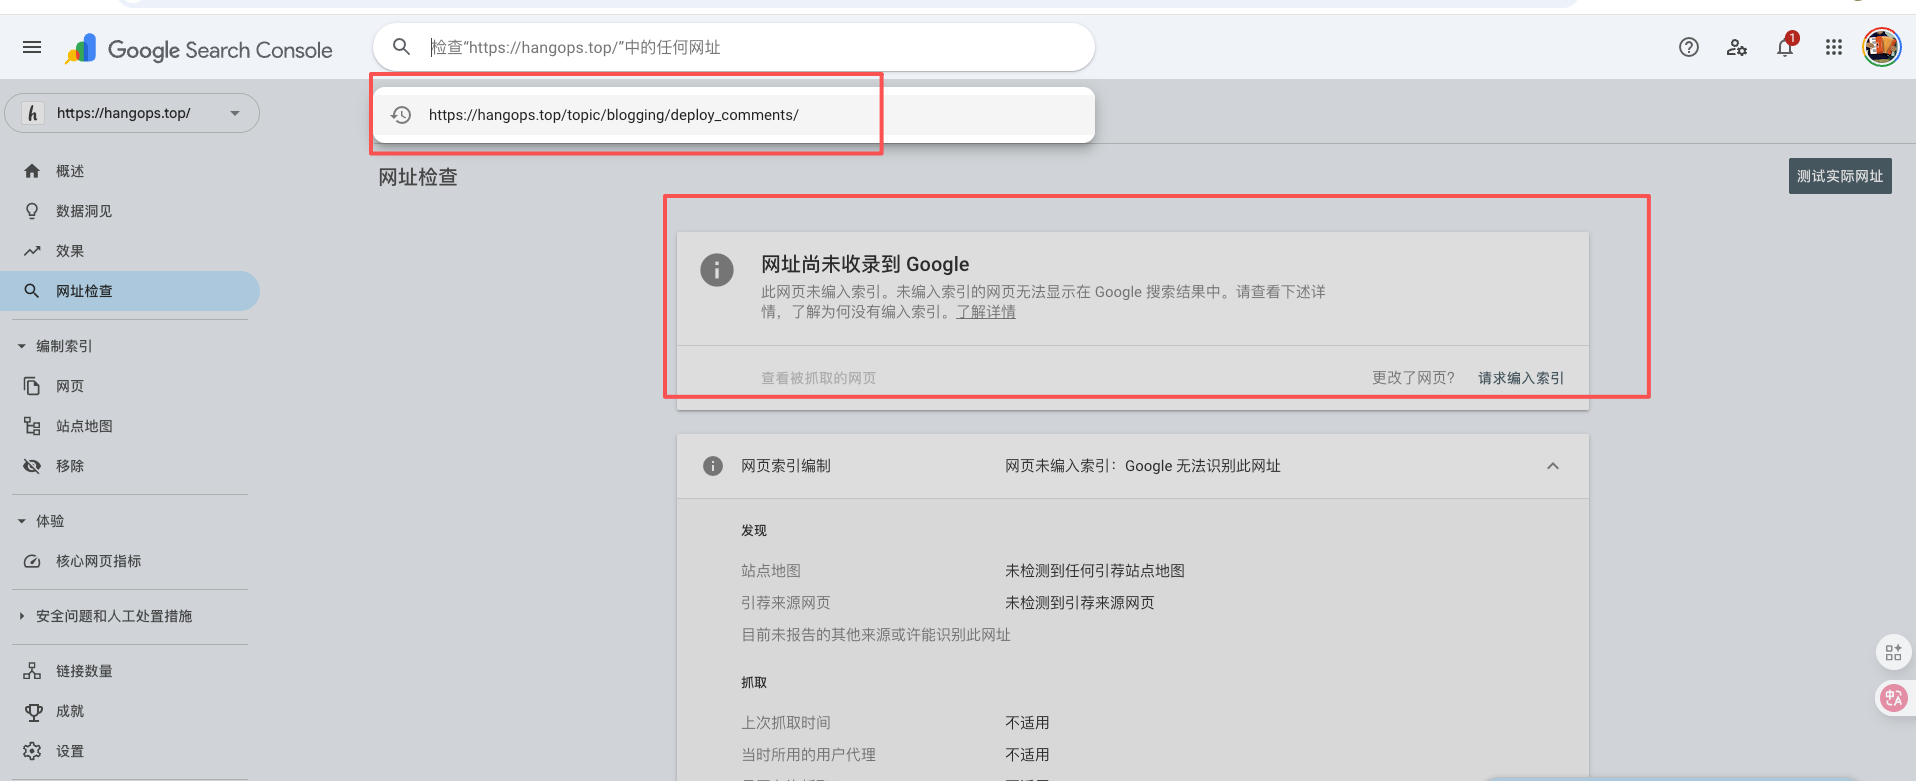Click 未检测到任何引荐站点地图 text

tap(1095, 571)
